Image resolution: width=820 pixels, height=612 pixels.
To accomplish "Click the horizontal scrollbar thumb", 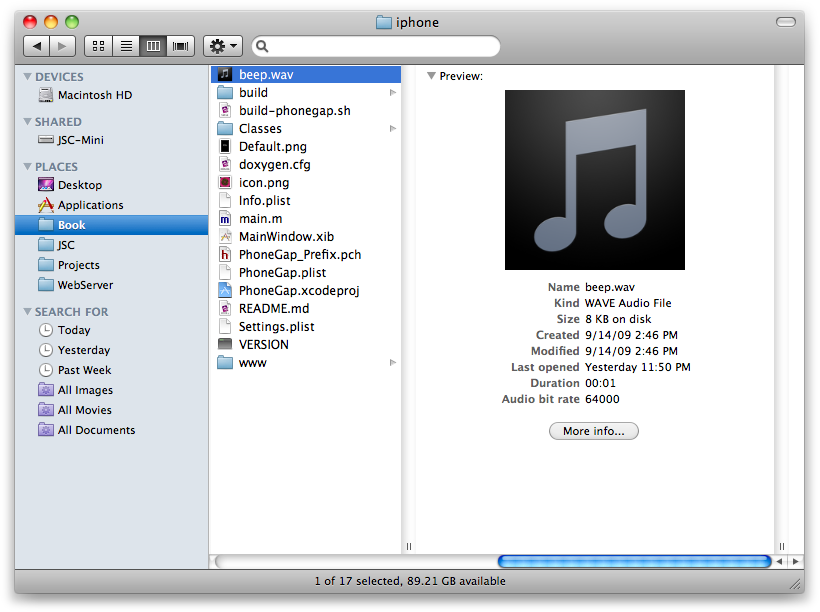I will coord(634,562).
